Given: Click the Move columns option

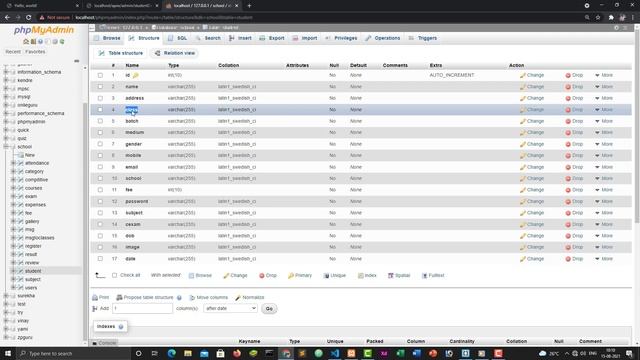Looking at the screenshot, I should (x=209, y=298).
